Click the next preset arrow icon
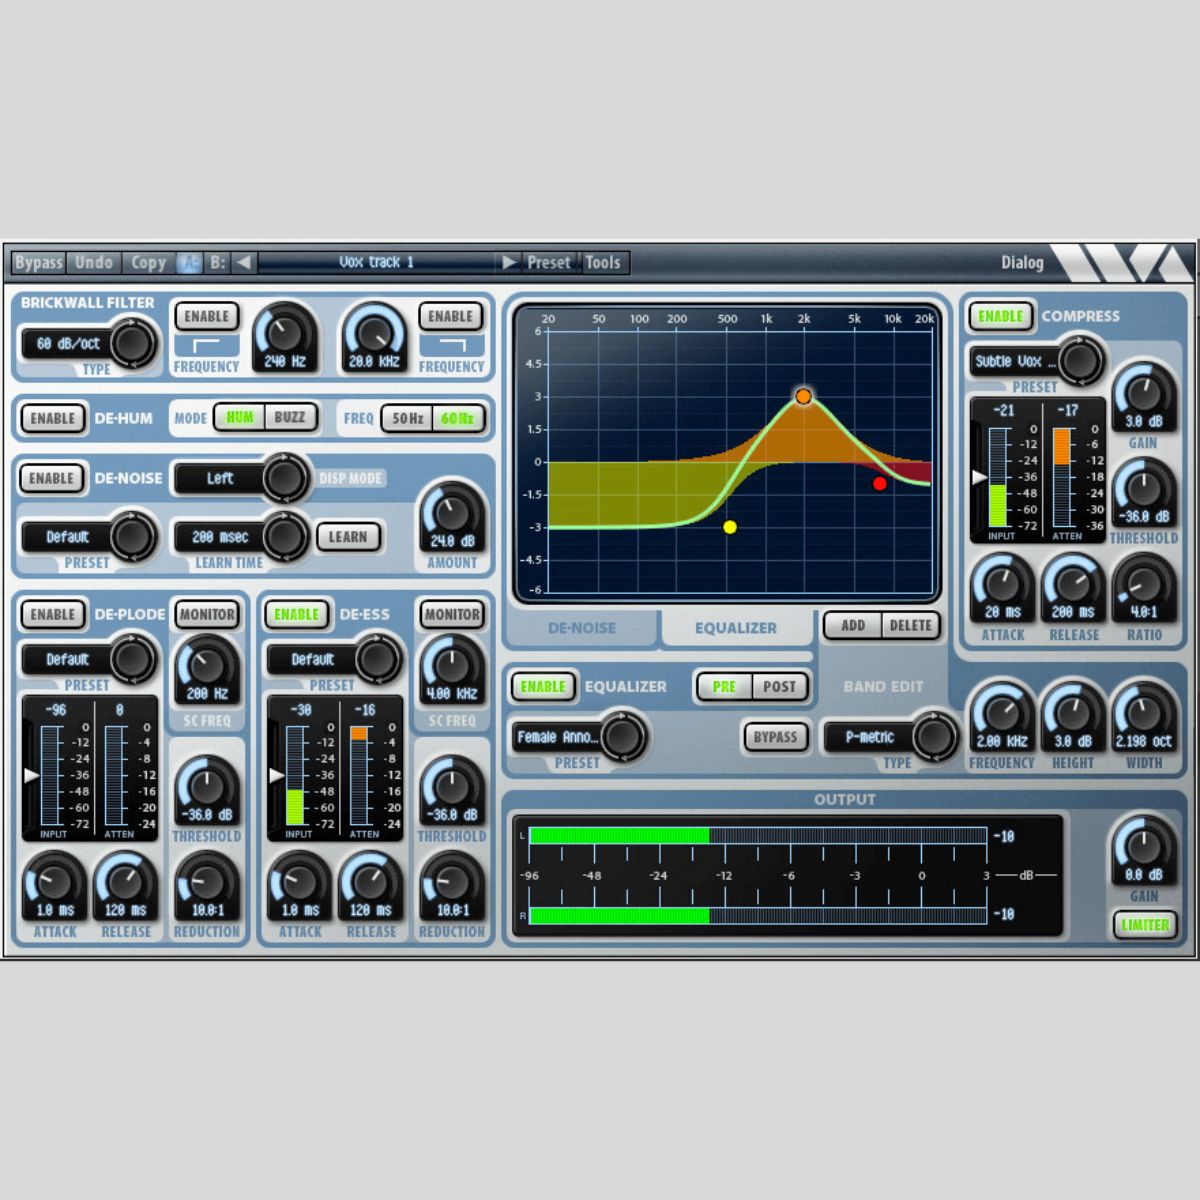The image size is (1200, 1200). 509,263
